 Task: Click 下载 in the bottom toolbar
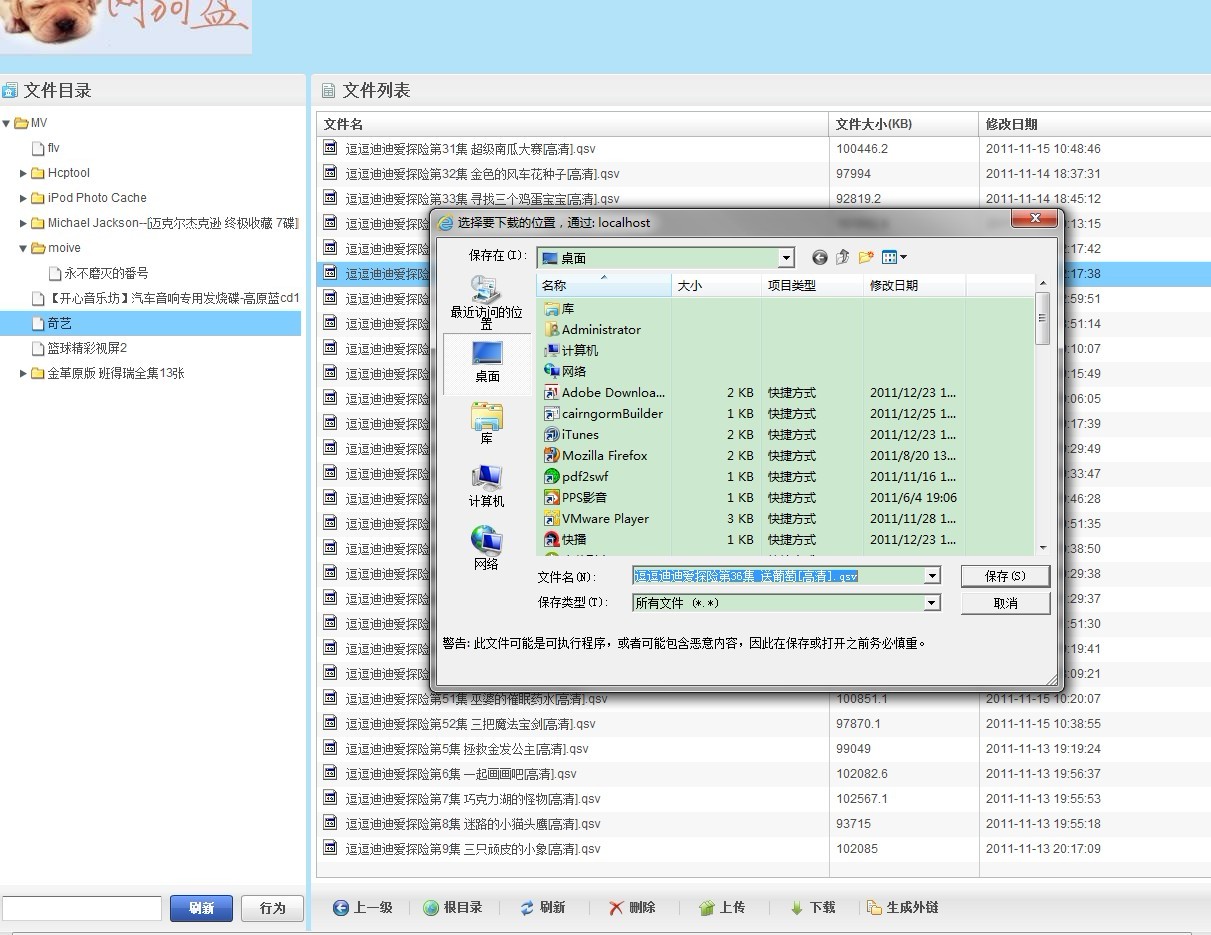coord(812,908)
